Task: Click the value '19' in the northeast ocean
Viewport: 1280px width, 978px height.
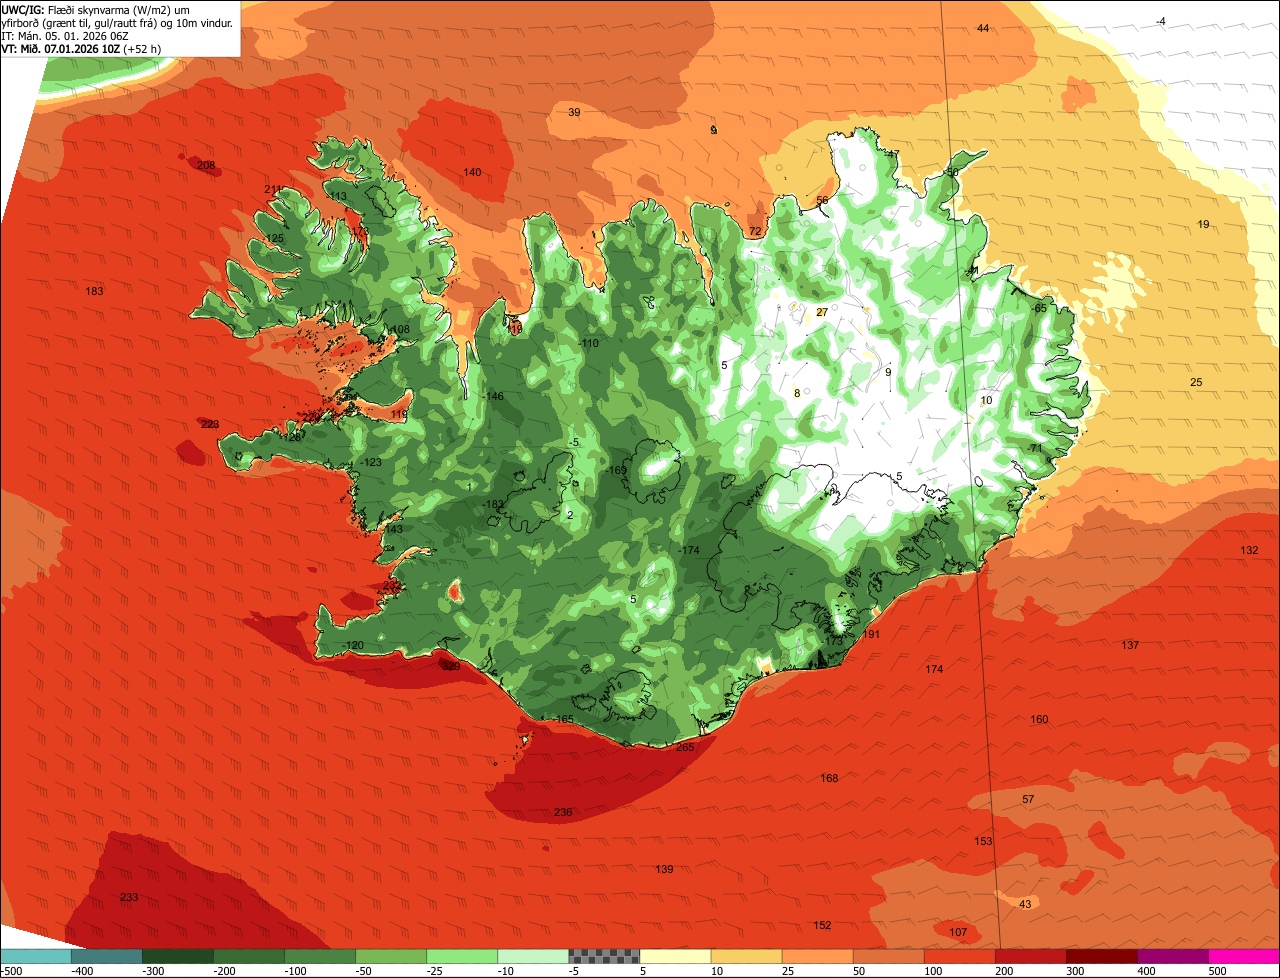Action: pyautogui.click(x=1204, y=224)
